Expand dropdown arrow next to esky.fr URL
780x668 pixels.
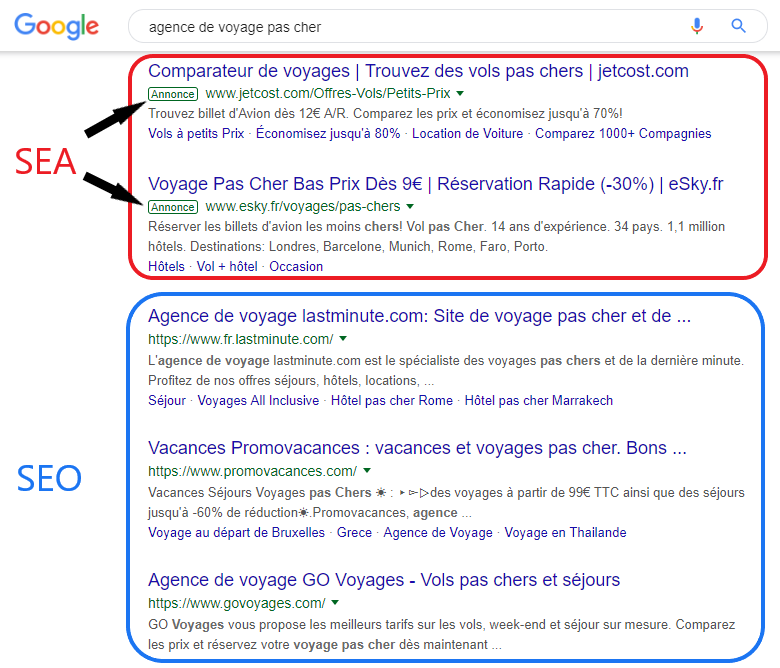tap(410, 206)
